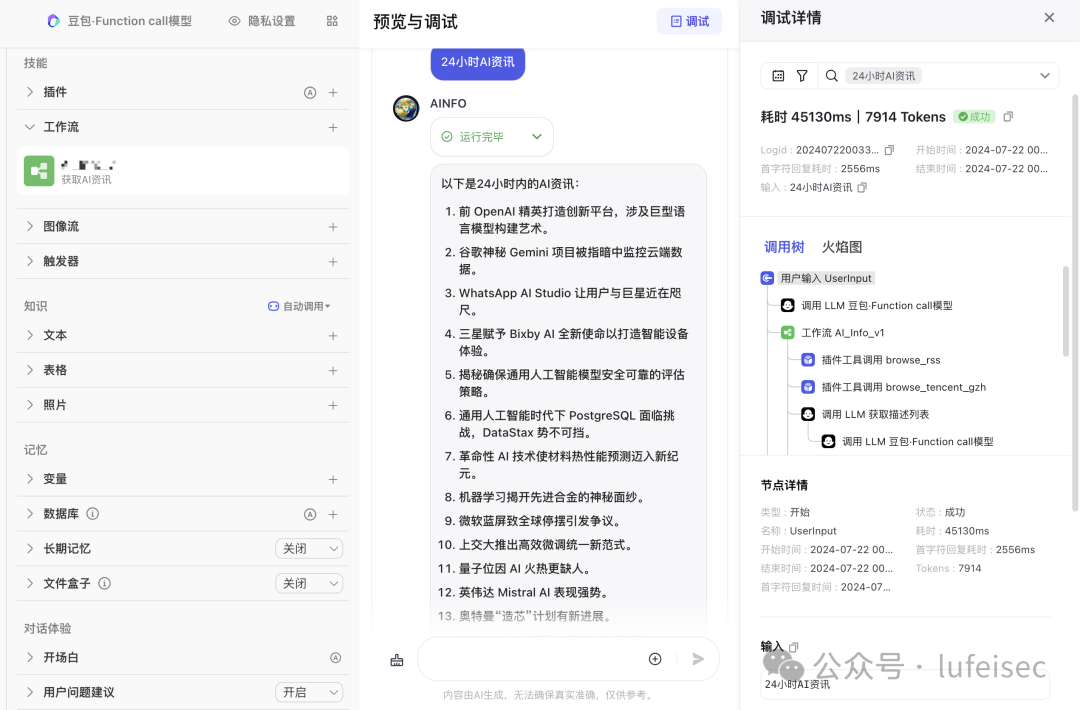Select the 工作流 AI_Info_v1 node

[x=833, y=333]
